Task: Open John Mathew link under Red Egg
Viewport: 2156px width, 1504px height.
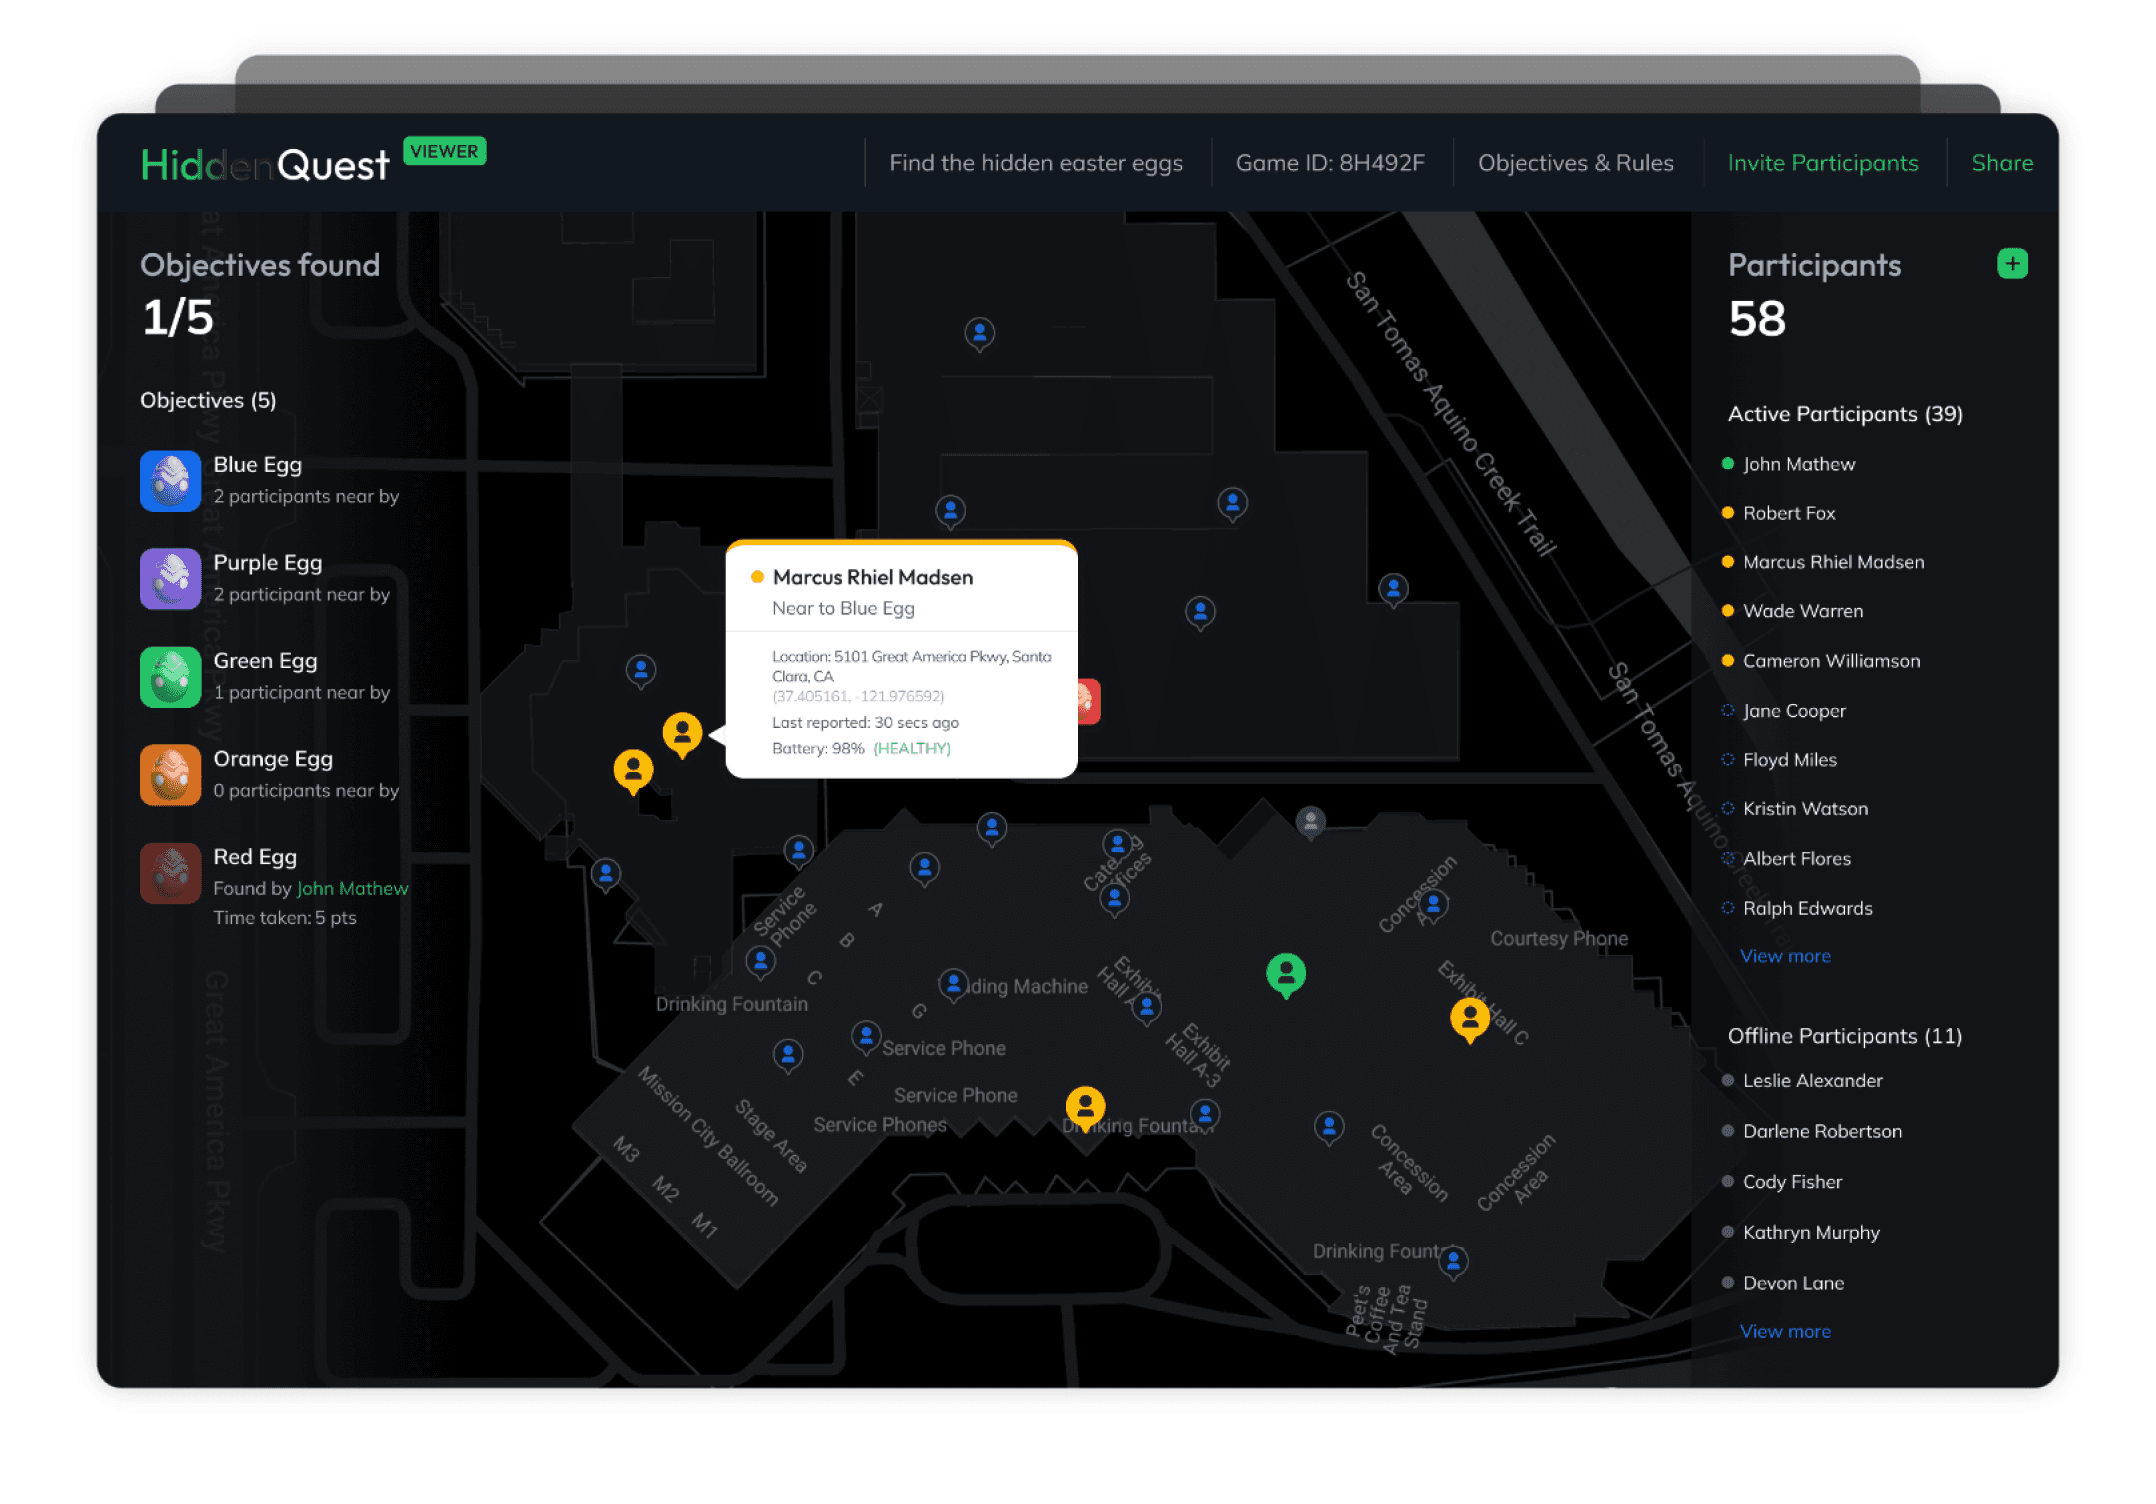Action: [352, 888]
